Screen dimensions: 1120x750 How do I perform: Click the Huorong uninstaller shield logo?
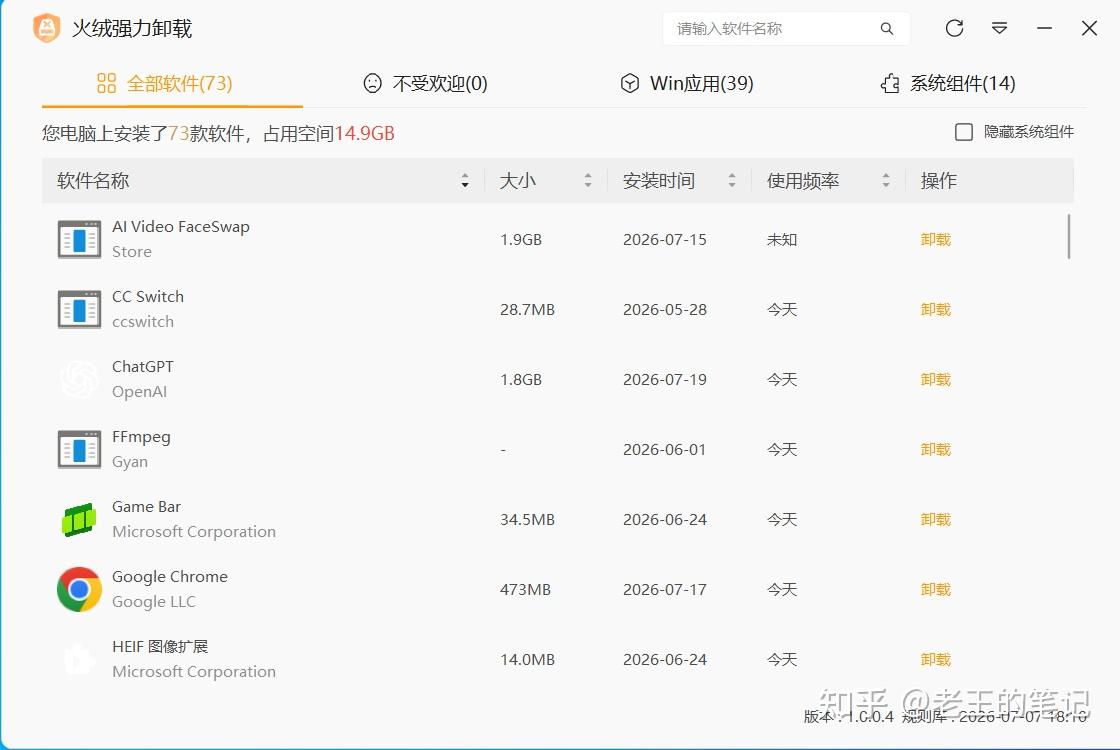click(46, 28)
